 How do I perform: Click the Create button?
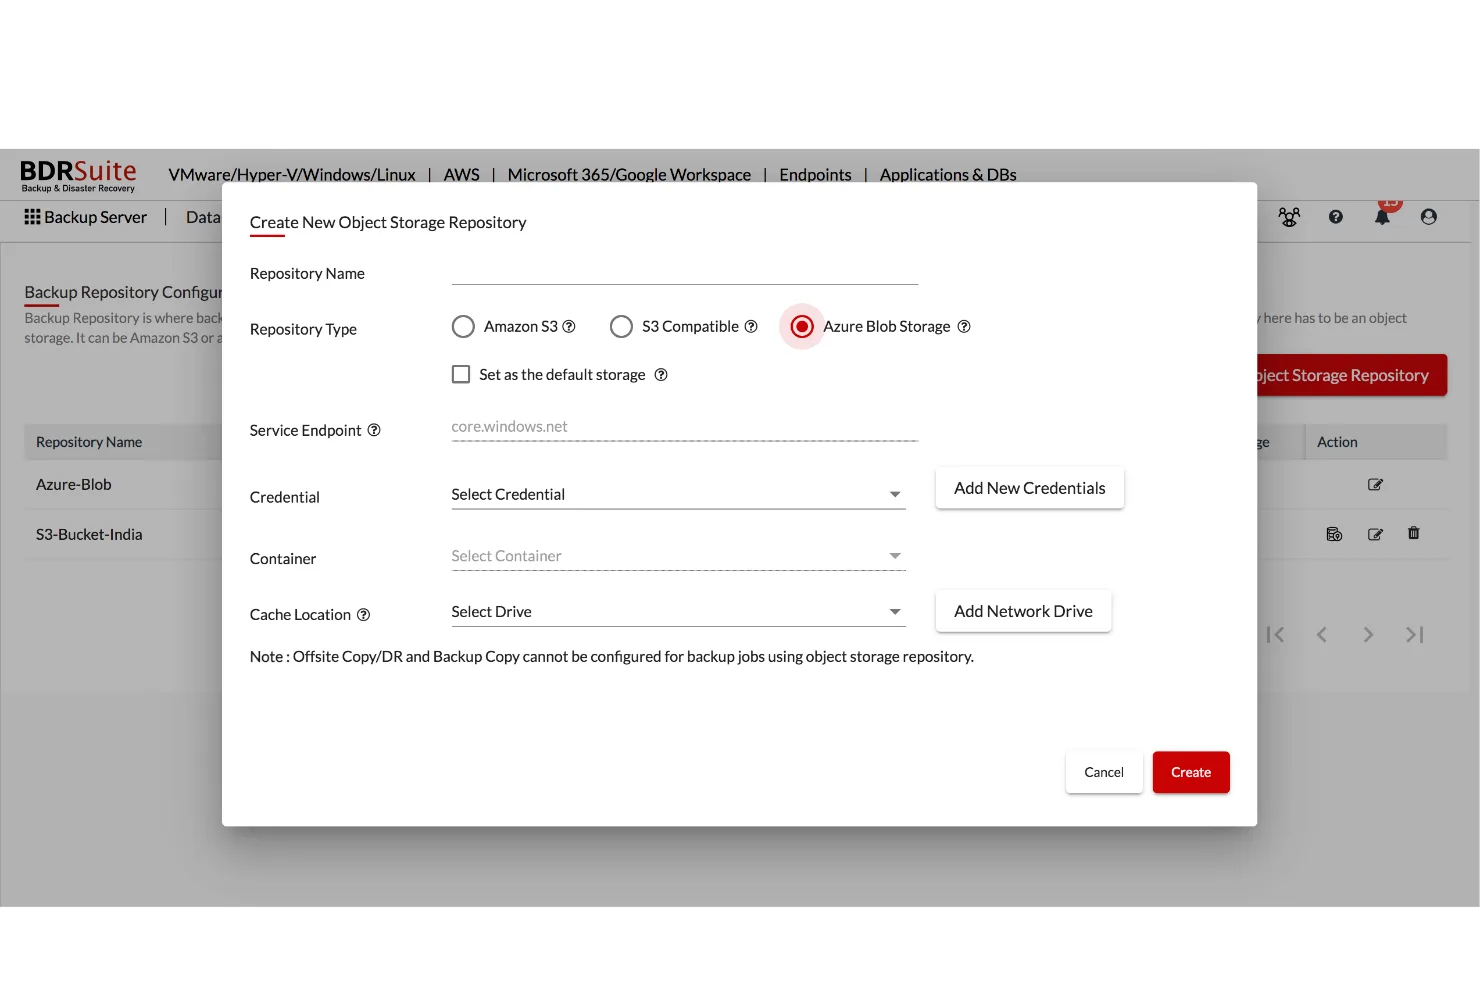point(1191,772)
